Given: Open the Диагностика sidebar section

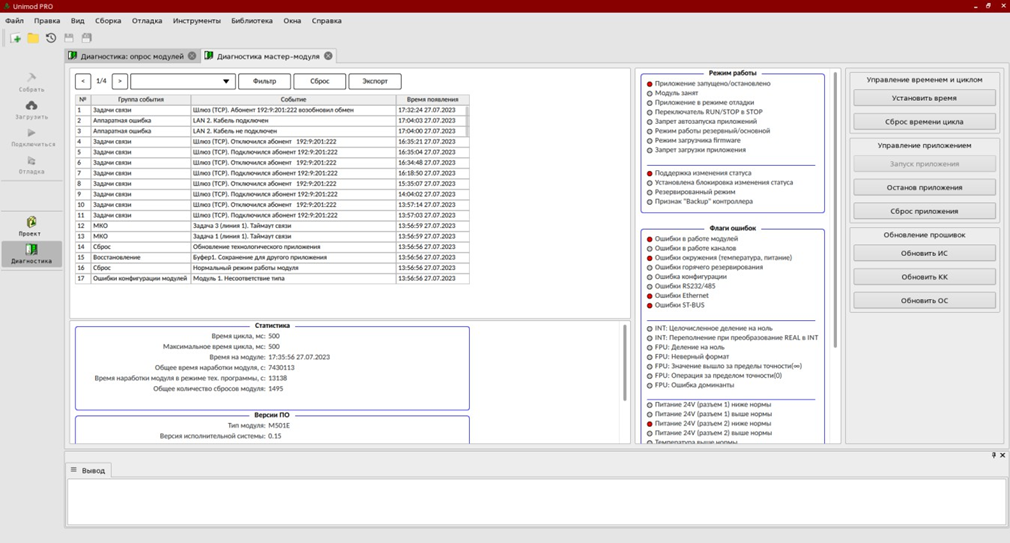Looking at the screenshot, I should (x=32, y=254).
